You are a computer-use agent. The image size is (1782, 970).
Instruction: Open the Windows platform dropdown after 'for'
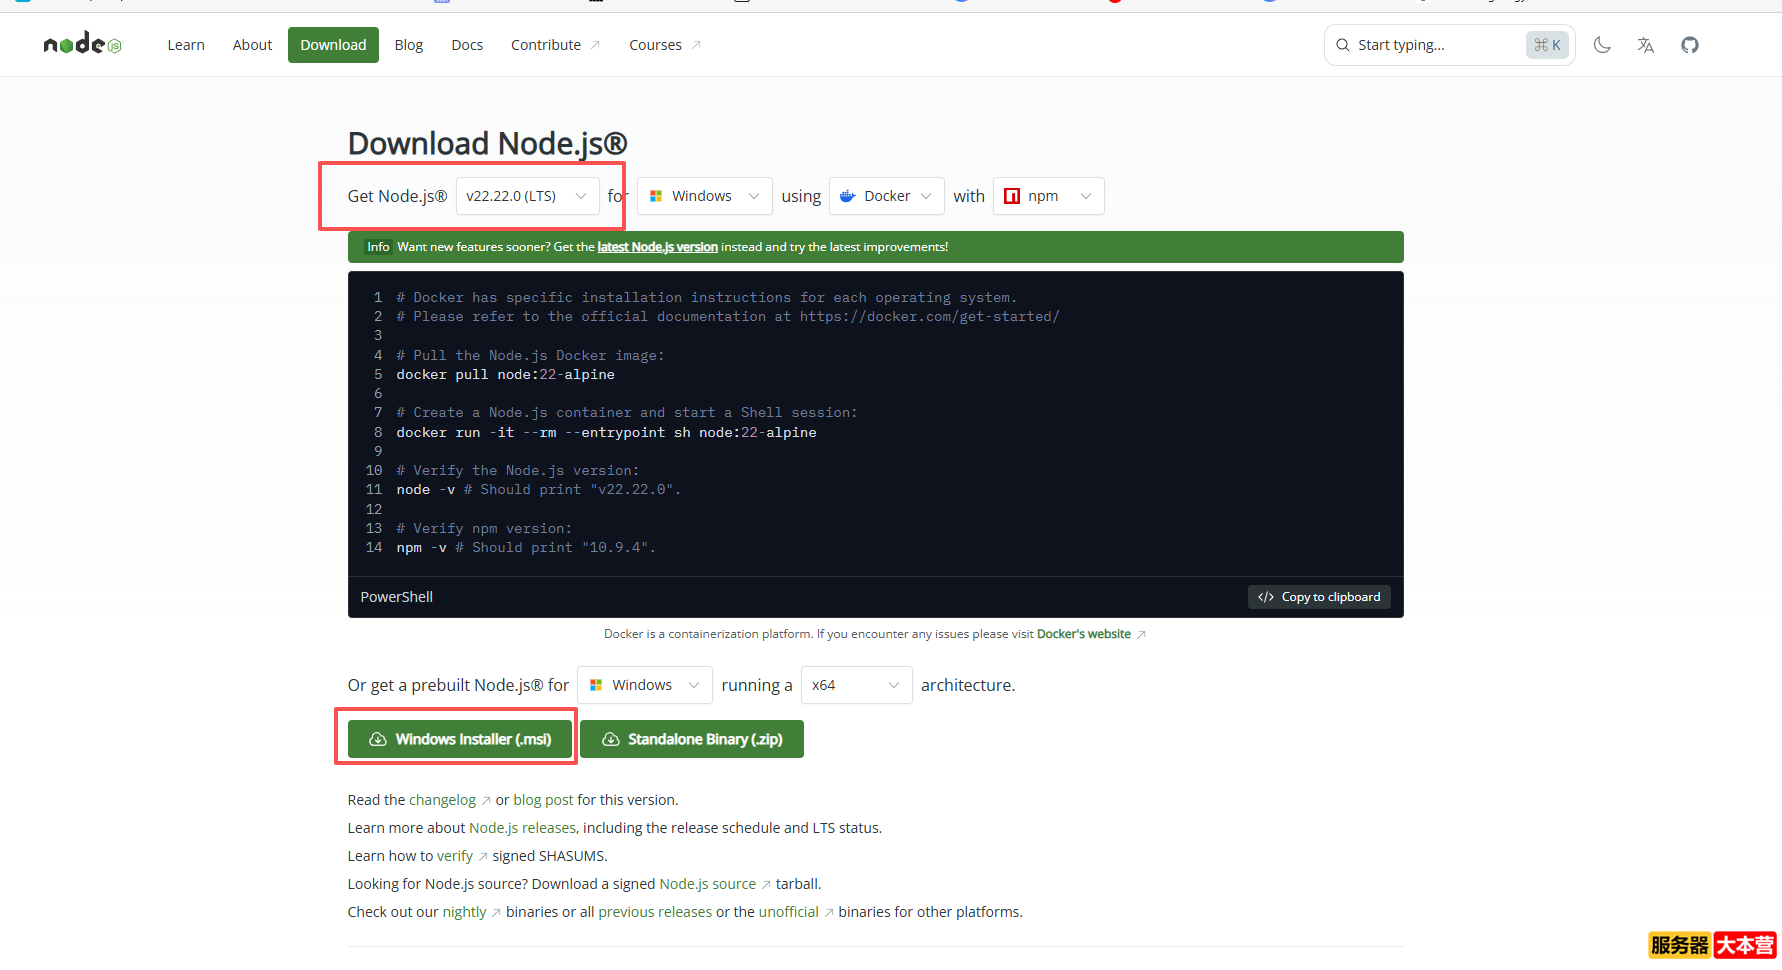pyautogui.click(x=704, y=196)
